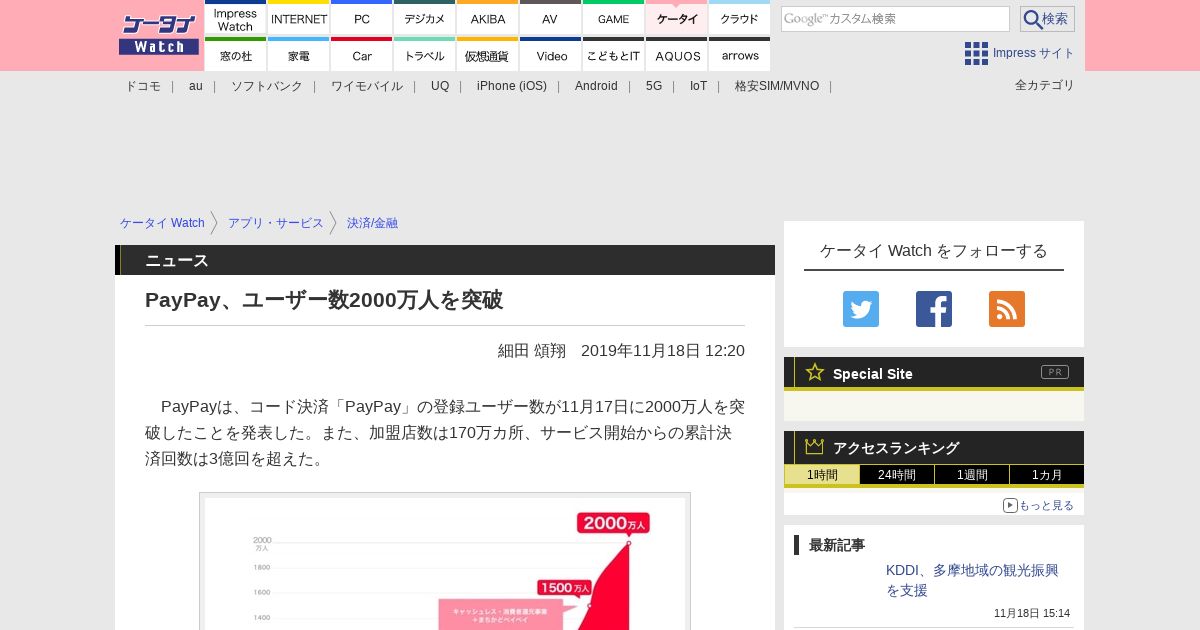Open the GAME nav tab
Viewport: 1200px width, 630px height.
[614, 18]
